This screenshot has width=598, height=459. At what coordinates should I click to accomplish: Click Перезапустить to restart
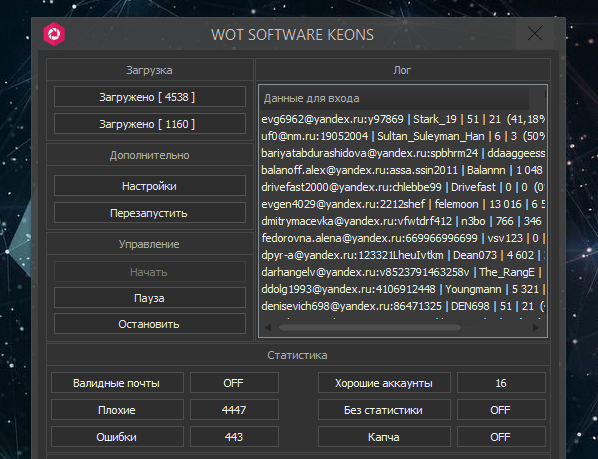pos(150,213)
